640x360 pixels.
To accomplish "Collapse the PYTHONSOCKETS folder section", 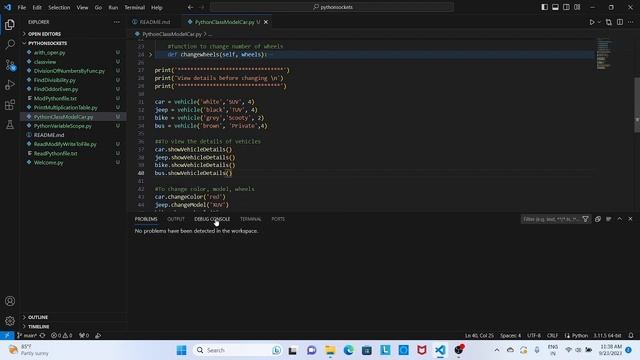I will coord(47,43).
